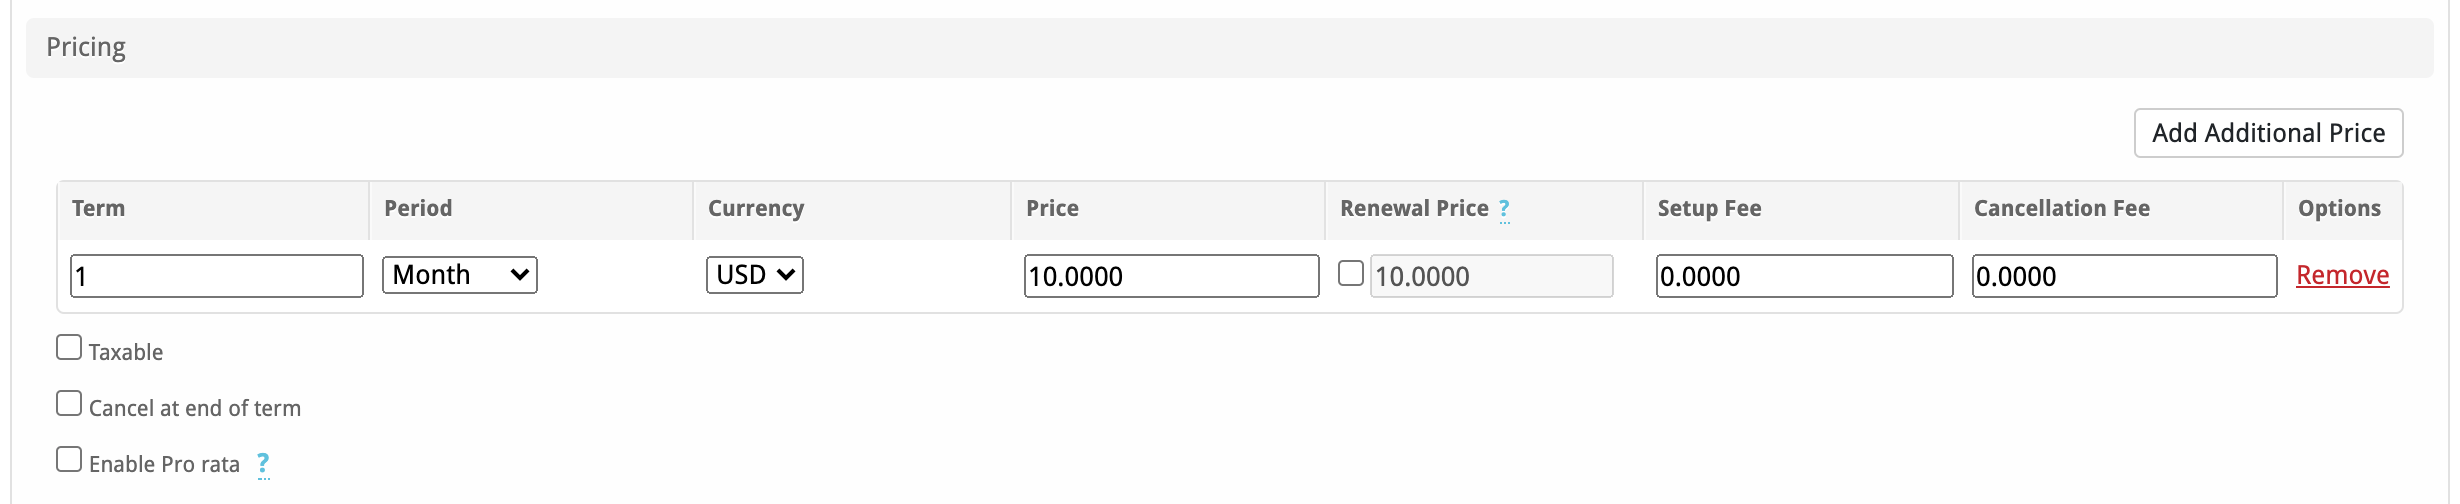Click the Term input field

(216, 276)
